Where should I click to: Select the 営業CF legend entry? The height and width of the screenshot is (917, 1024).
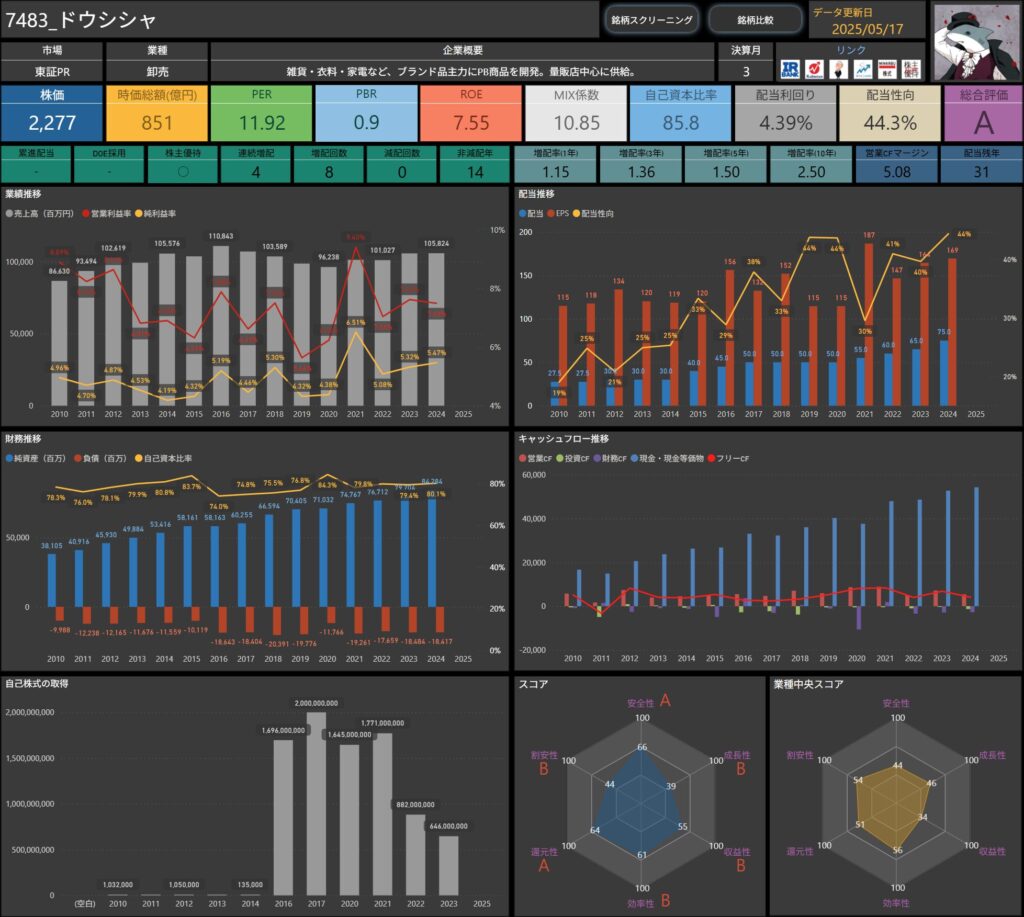(x=536, y=458)
